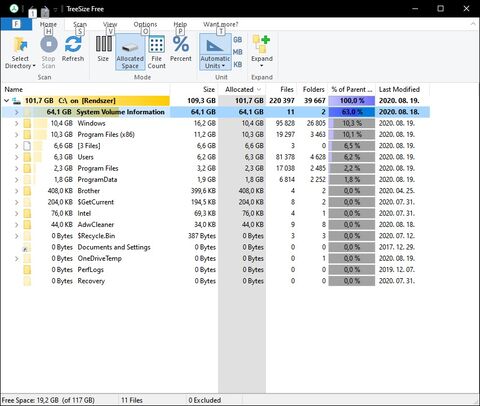The height and width of the screenshot is (406, 480).
Task: Open the Expand dropdown
Action: point(262,51)
